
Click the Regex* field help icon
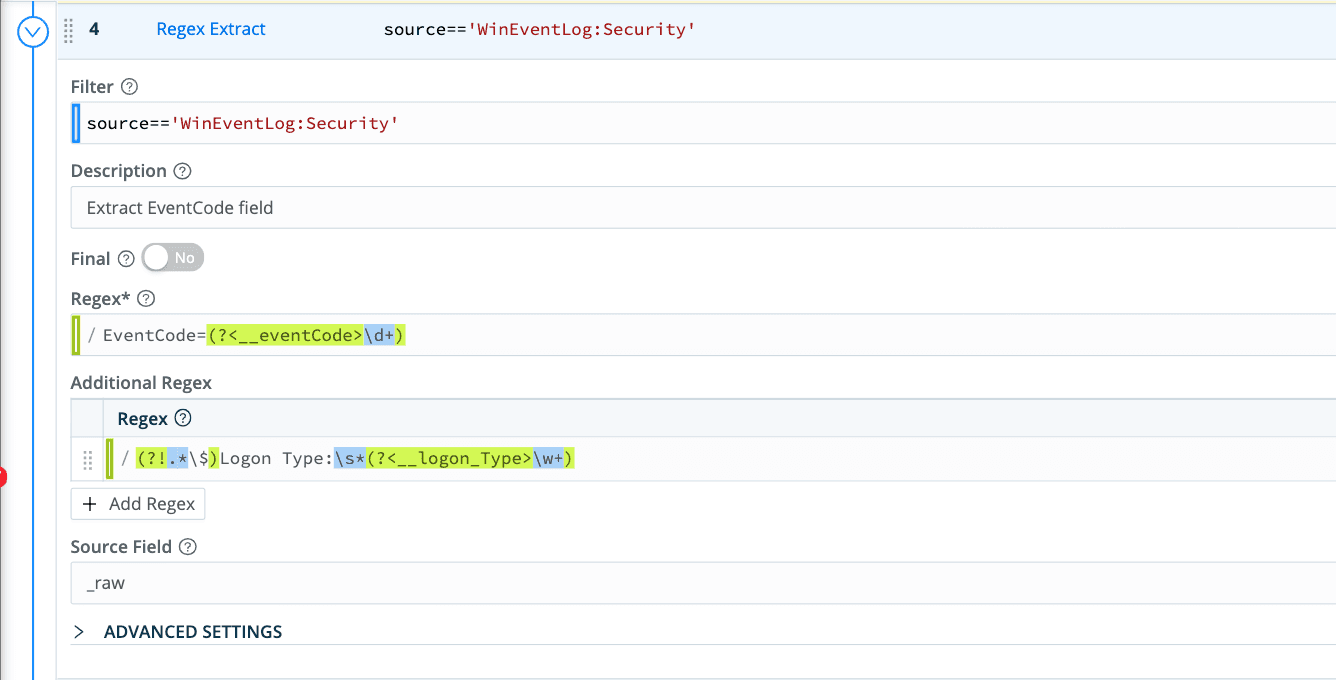pos(146,298)
